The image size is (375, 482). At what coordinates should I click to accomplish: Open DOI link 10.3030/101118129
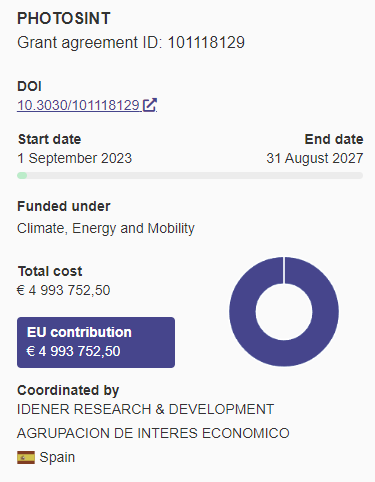(78, 105)
